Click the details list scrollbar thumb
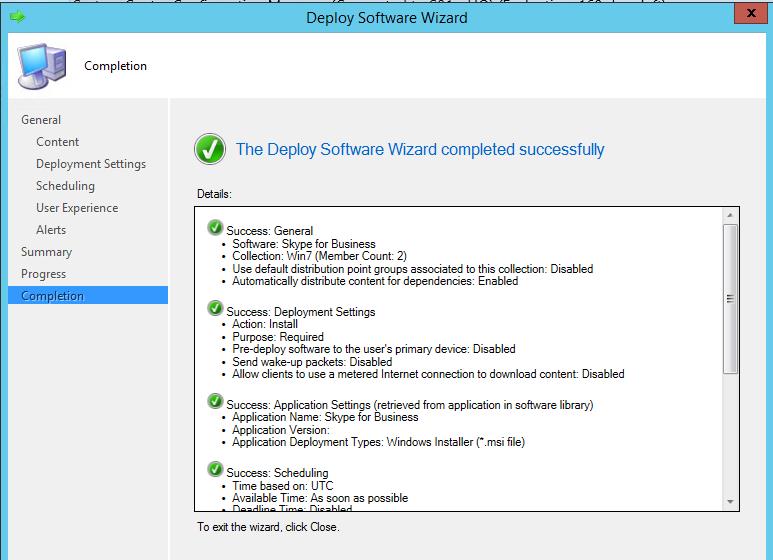The height and width of the screenshot is (560, 773). pos(730,300)
